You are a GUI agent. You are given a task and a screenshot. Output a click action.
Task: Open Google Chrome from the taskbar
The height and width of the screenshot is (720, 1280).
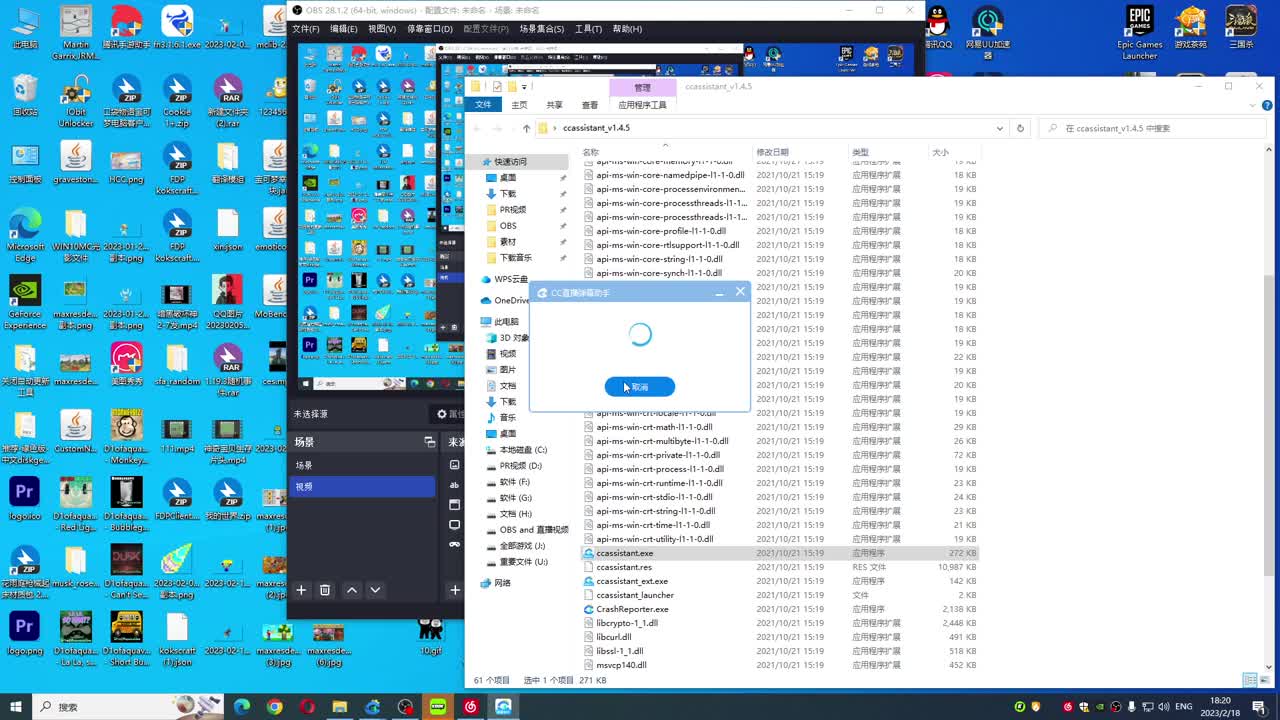pos(275,707)
